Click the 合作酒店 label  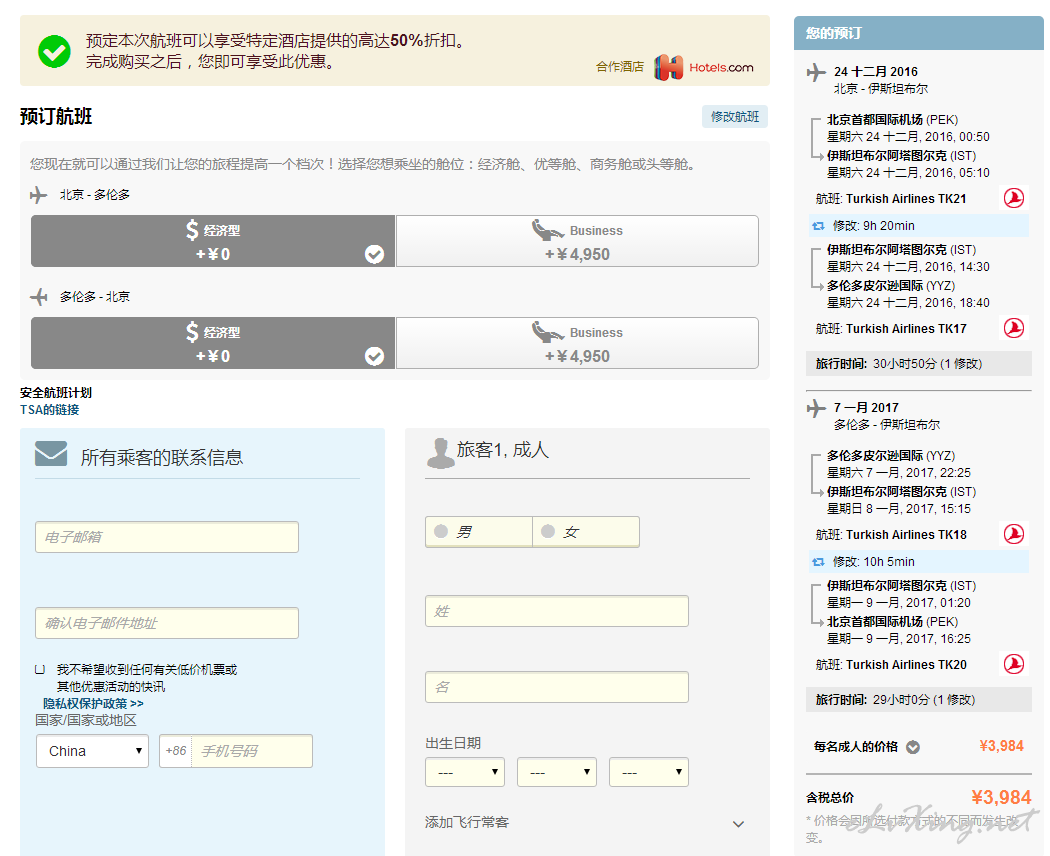(620, 66)
